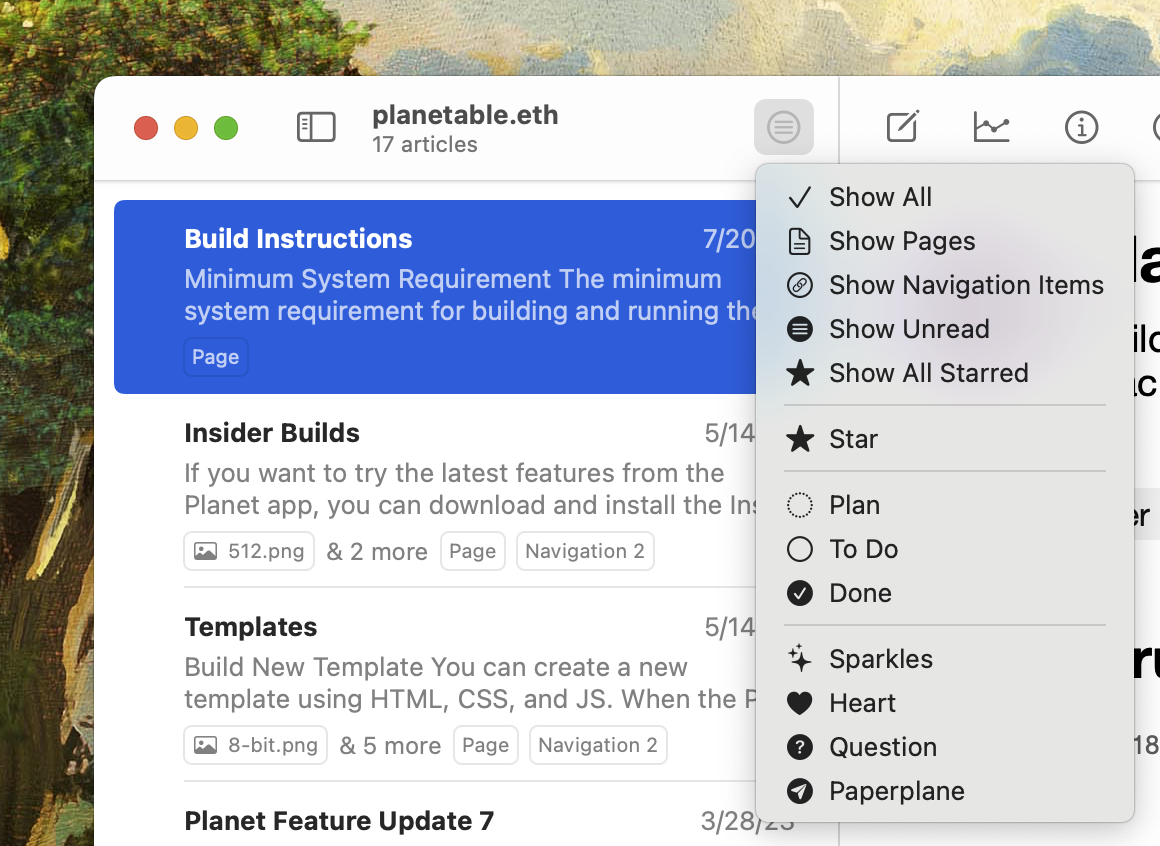Image resolution: width=1160 pixels, height=846 pixels.
Task: Apply the Star marker
Action: click(x=853, y=439)
